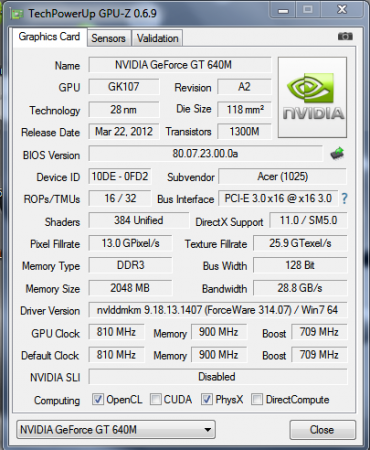Image resolution: width=370 pixels, height=450 pixels.
Task: Click Default Clock row Boost 709 MHz field
Action: (319, 355)
